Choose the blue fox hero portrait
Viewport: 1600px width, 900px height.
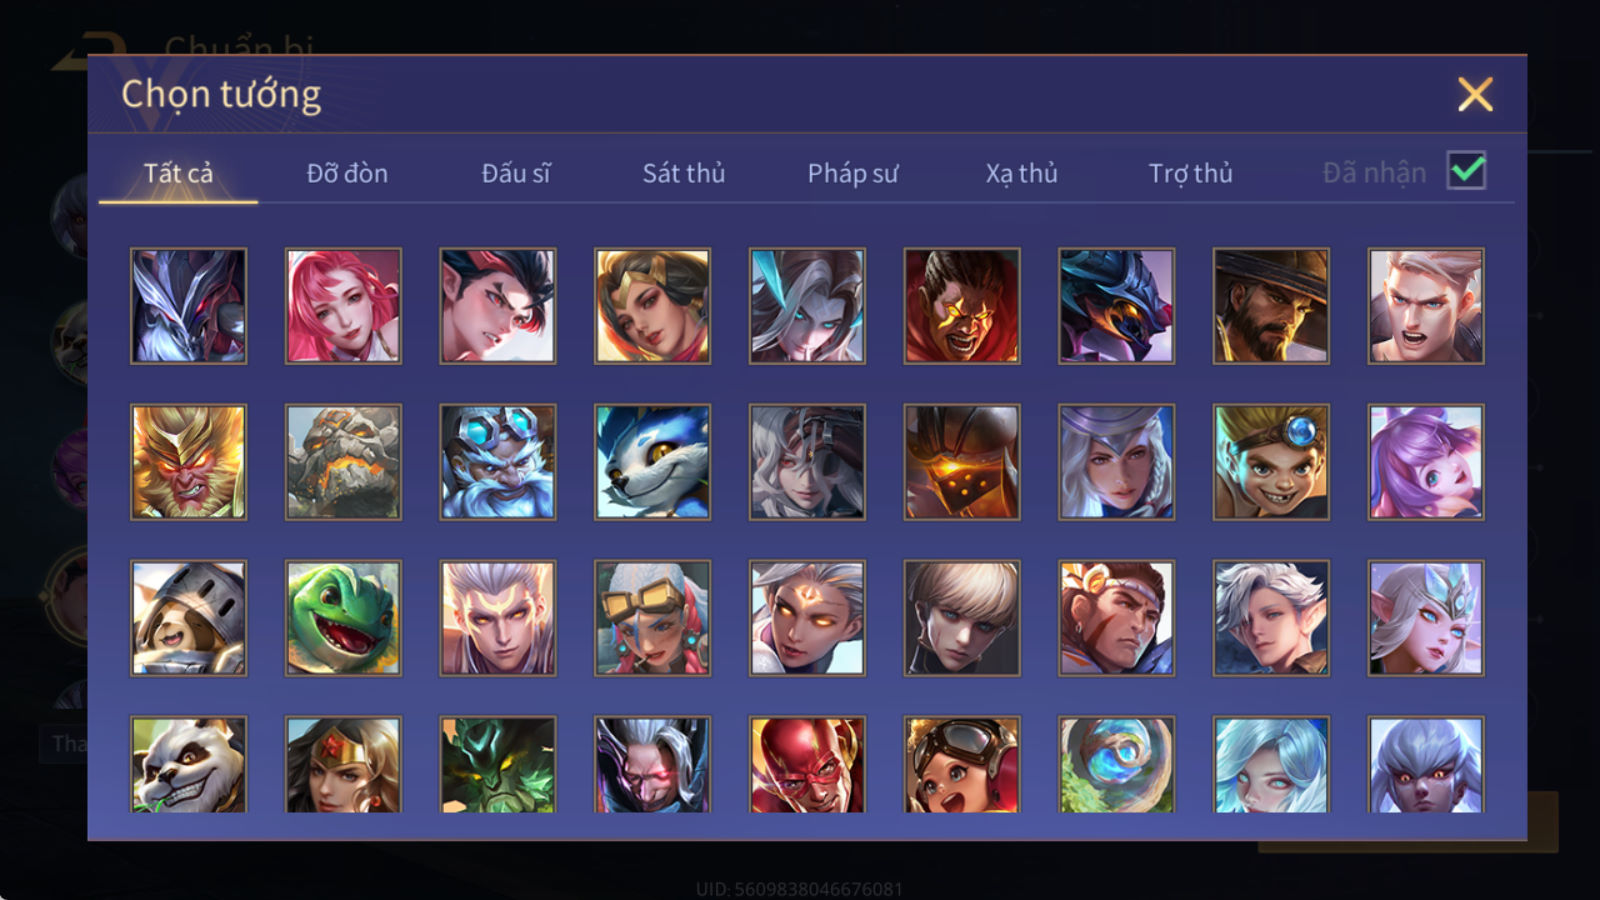[x=652, y=462]
